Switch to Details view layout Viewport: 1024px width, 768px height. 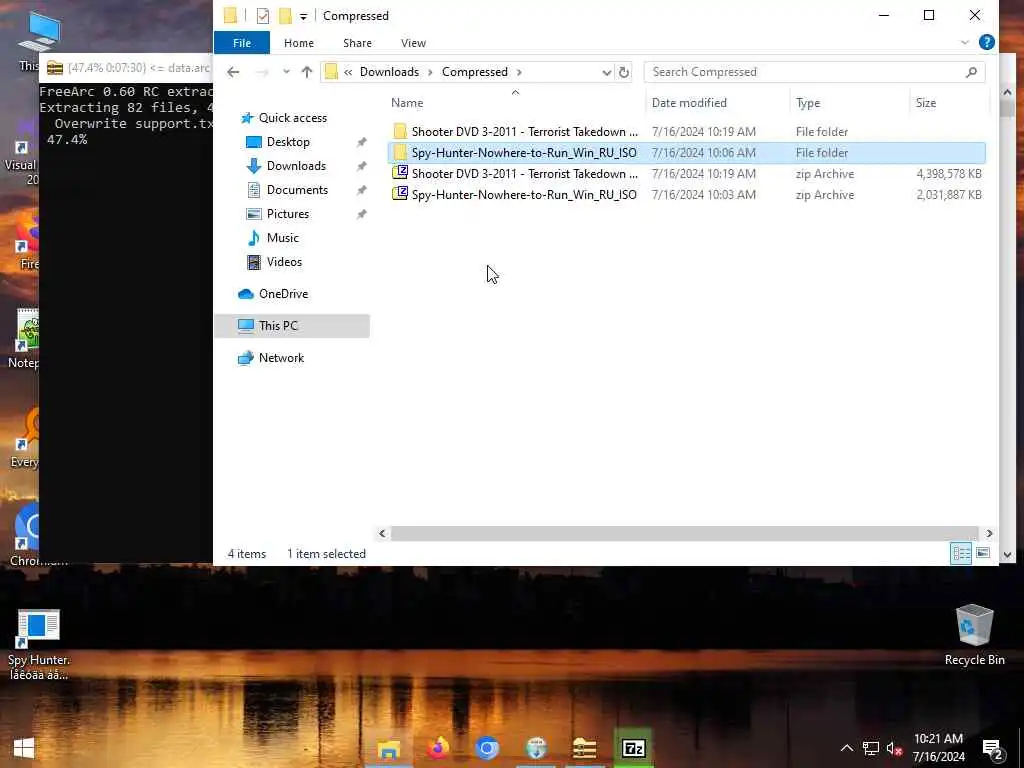[961, 554]
